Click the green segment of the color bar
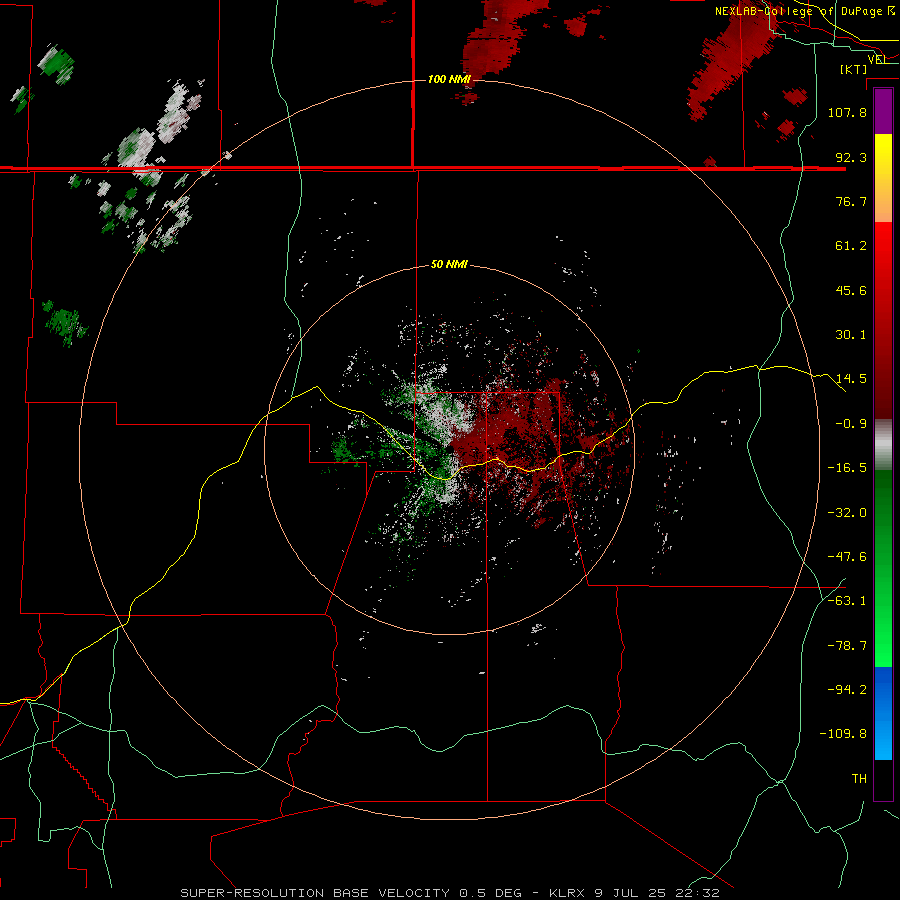Viewport: 900px width, 900px height. (x=883, y=568)
